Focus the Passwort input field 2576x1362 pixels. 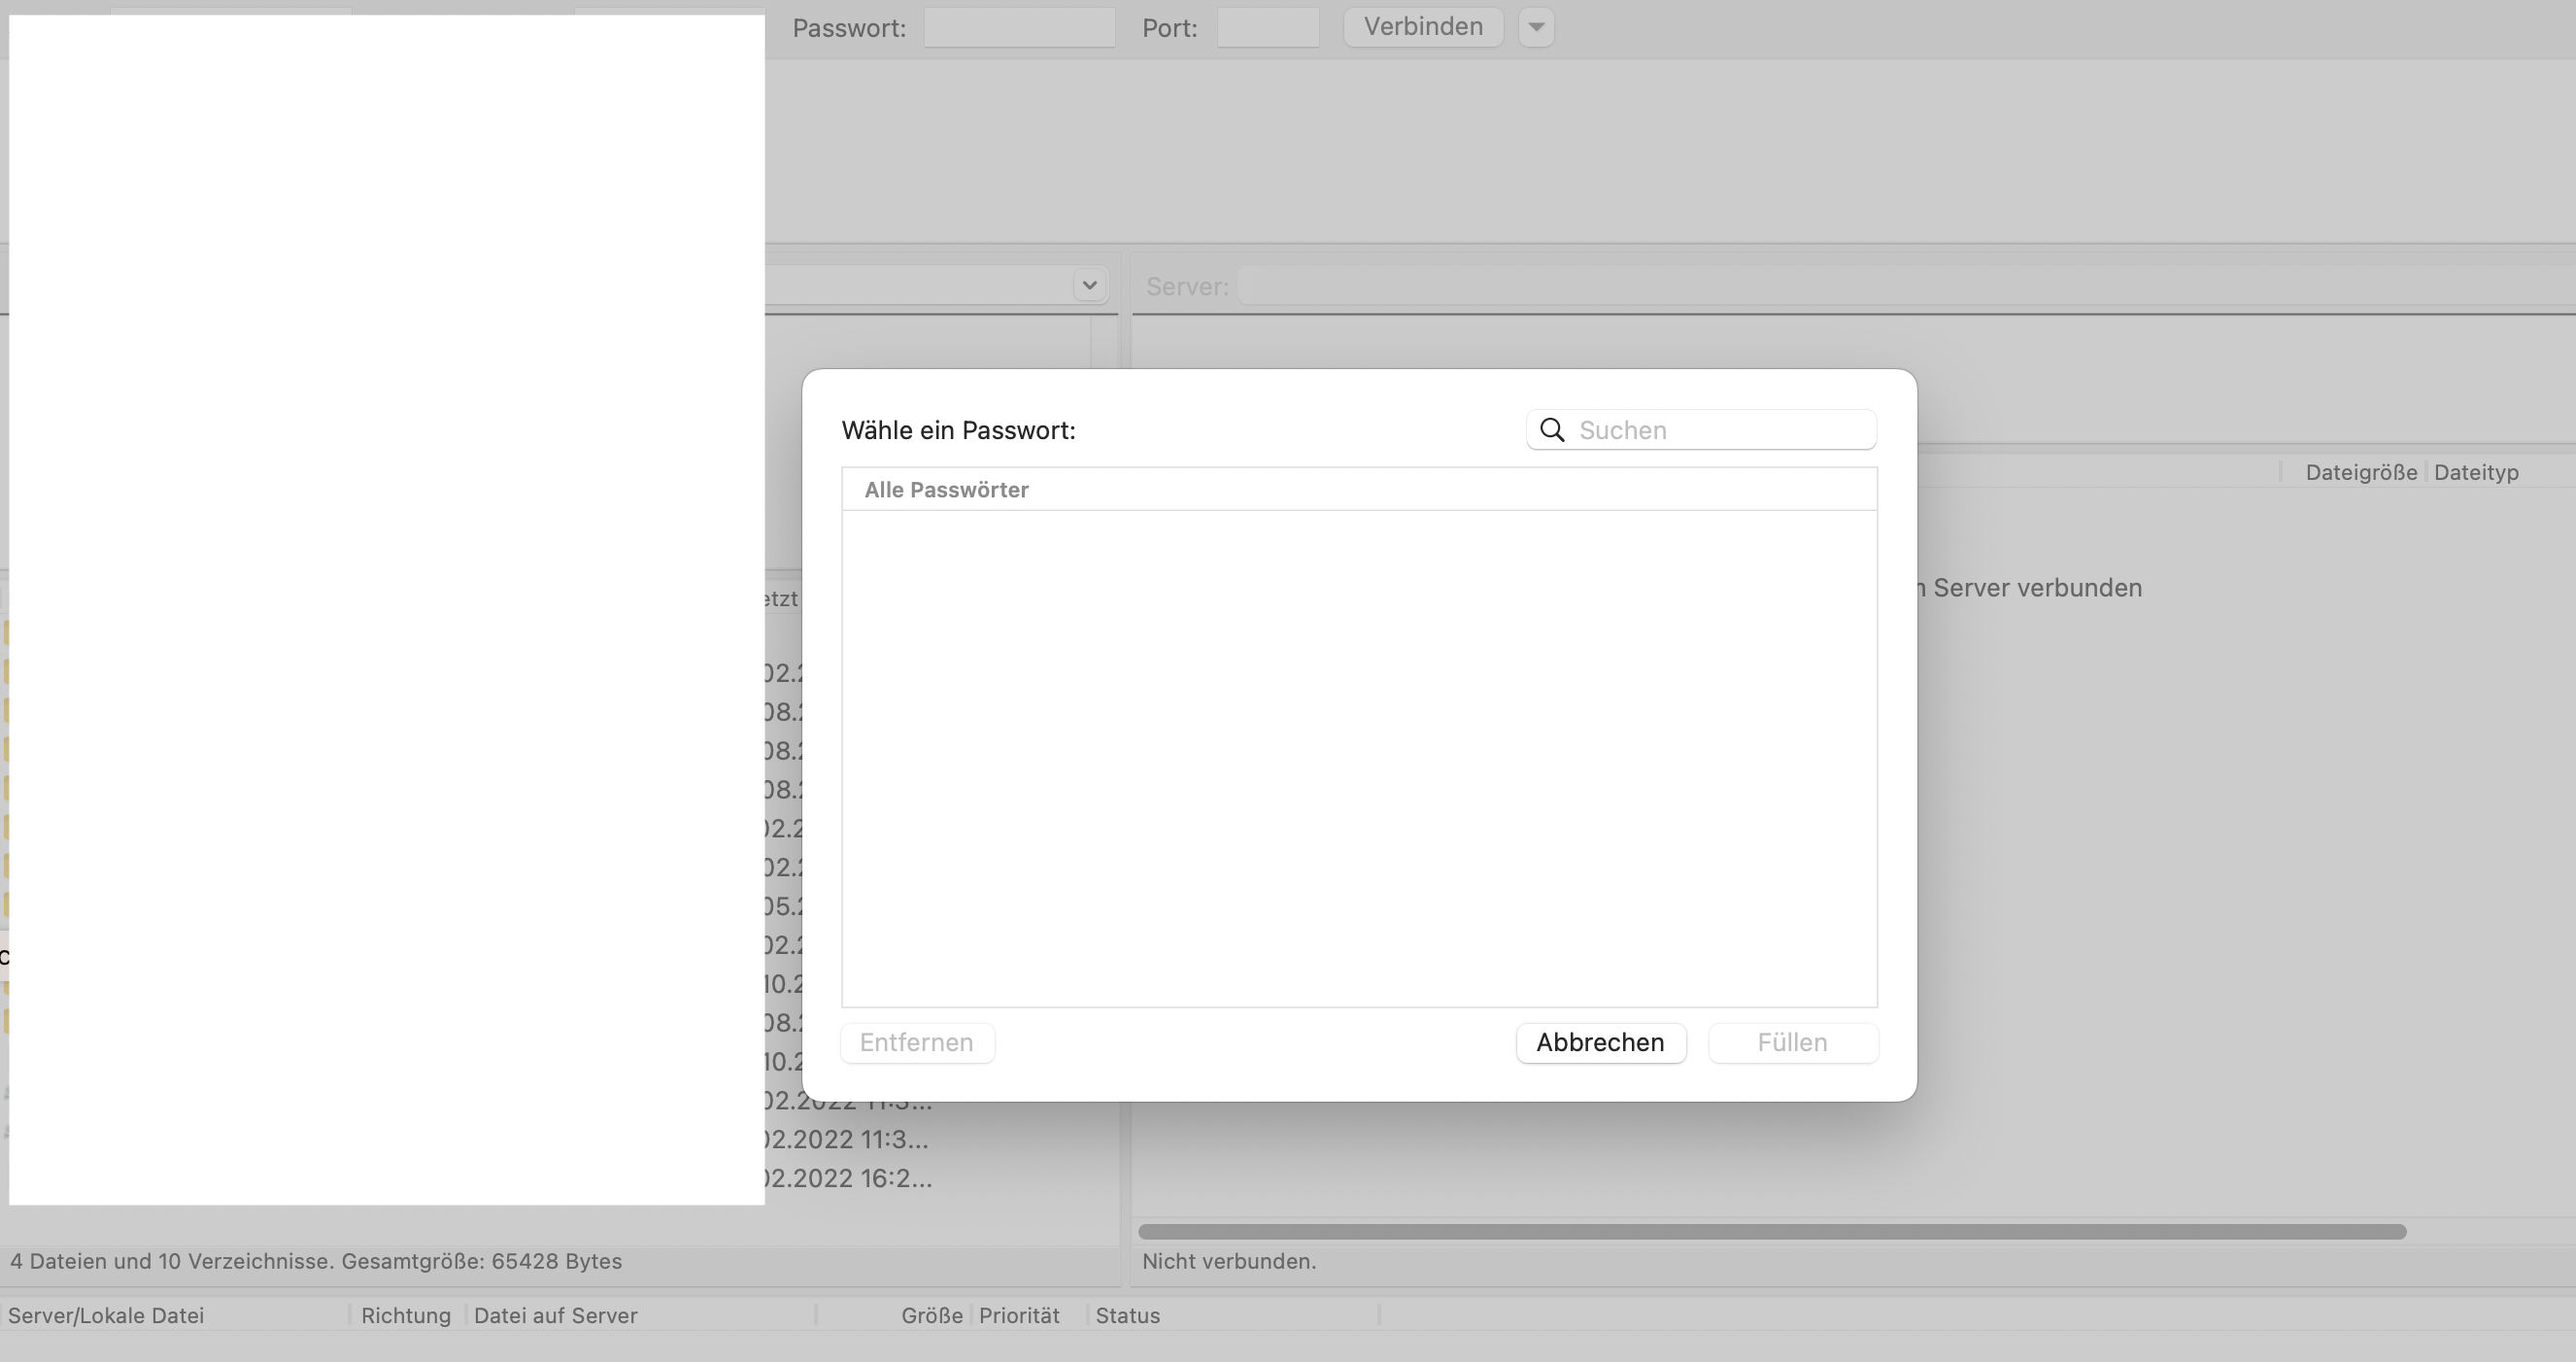[1019, 27]
